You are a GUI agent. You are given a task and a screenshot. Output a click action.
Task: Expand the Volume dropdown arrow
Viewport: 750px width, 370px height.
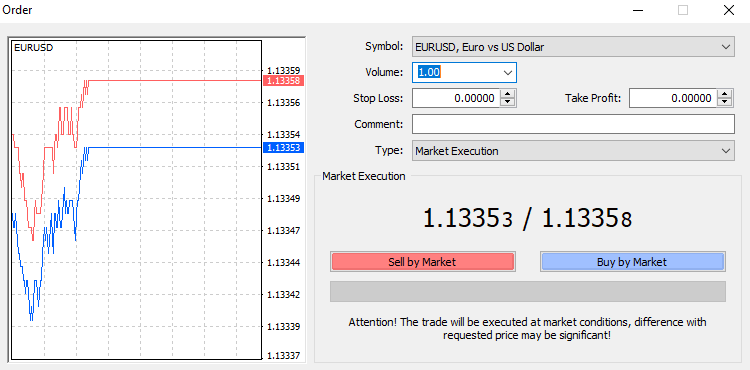(x=507, y=73)
